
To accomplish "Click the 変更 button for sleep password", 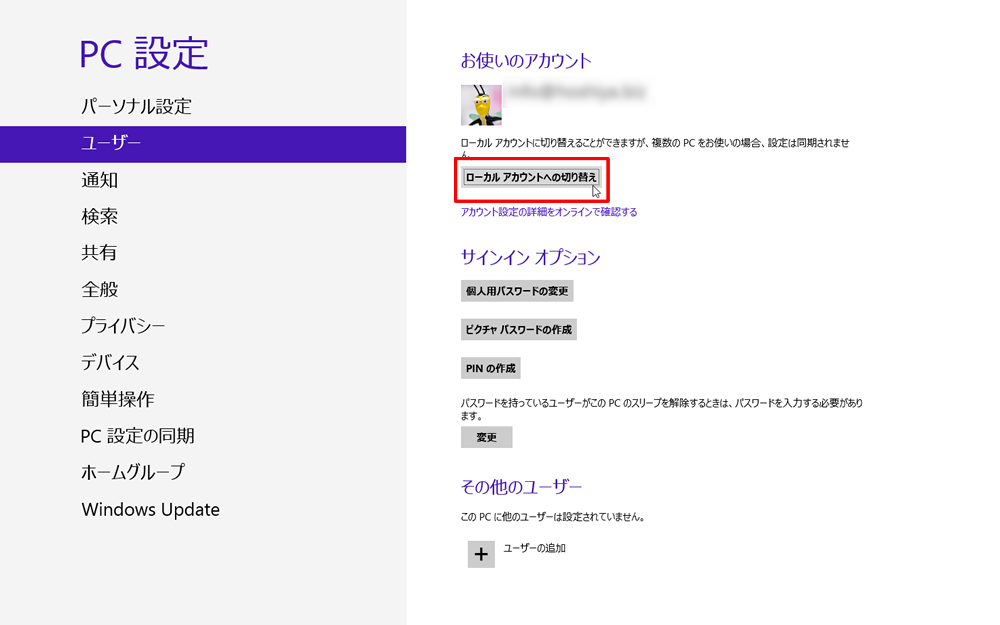I will pos(487,438).
